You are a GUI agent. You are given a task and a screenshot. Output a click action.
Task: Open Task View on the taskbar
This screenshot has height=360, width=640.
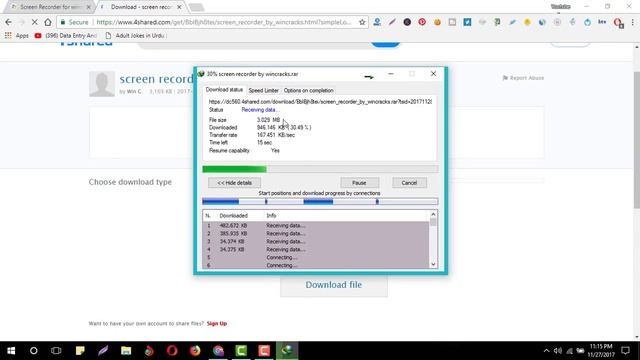tap(56, 351)
